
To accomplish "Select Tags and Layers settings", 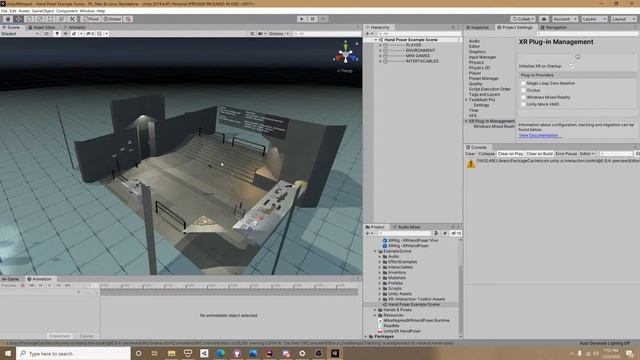I will [484, 94].
